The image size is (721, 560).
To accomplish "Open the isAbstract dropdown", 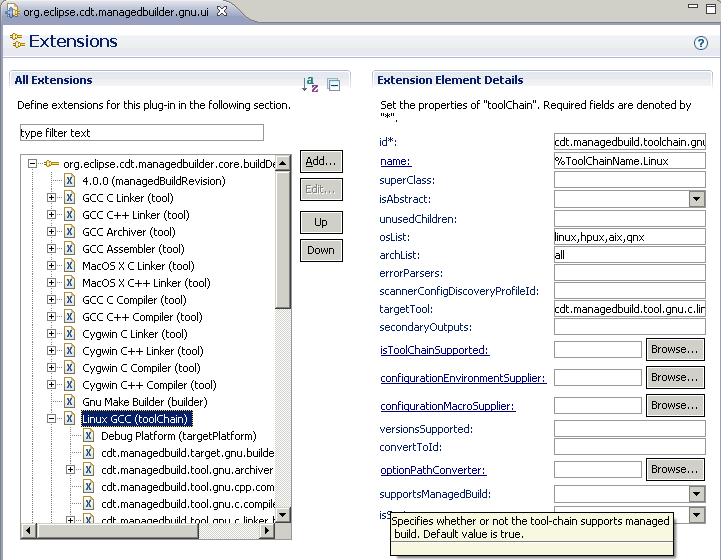I will pos(697,199).
